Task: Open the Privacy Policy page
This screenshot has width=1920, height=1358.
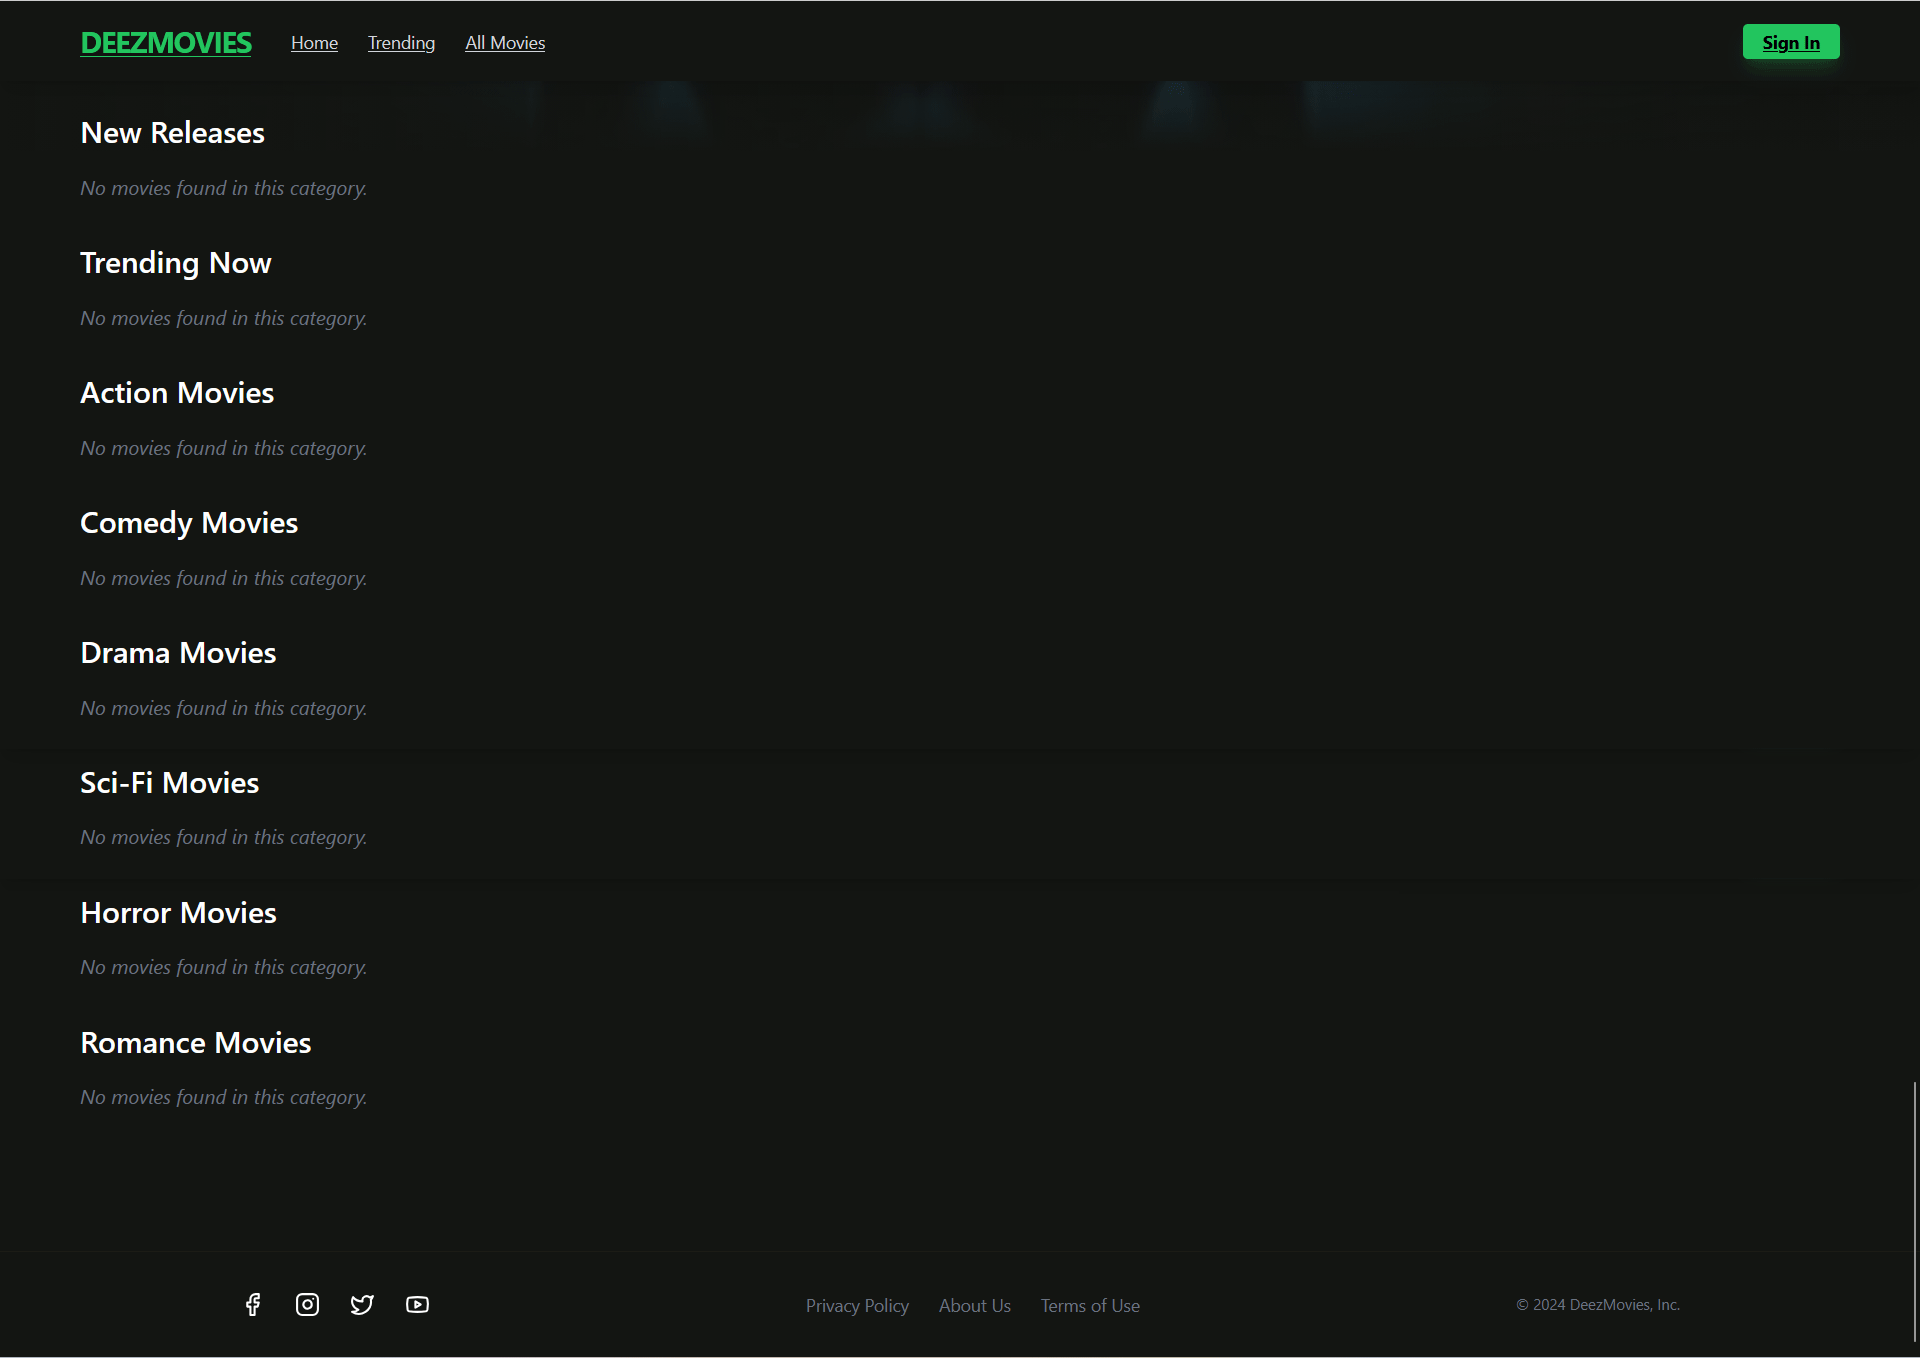Action: click(857, 1305)
